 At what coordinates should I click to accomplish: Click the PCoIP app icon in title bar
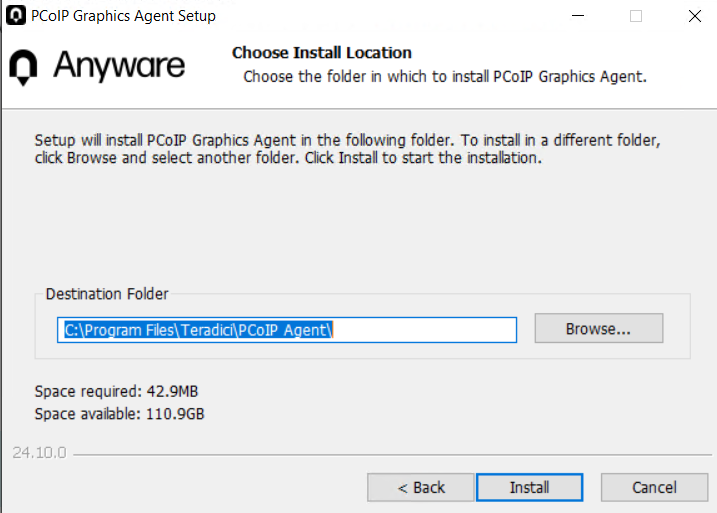coord(16,15)
